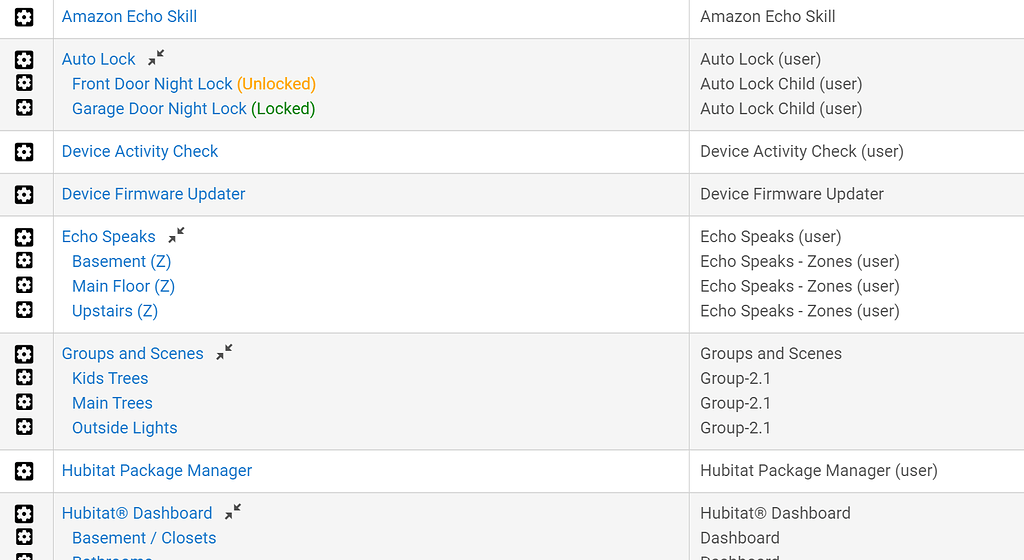Open Front Door Night Lock app
Viewport: 1024px width, 560px height.
pos(152,84)
